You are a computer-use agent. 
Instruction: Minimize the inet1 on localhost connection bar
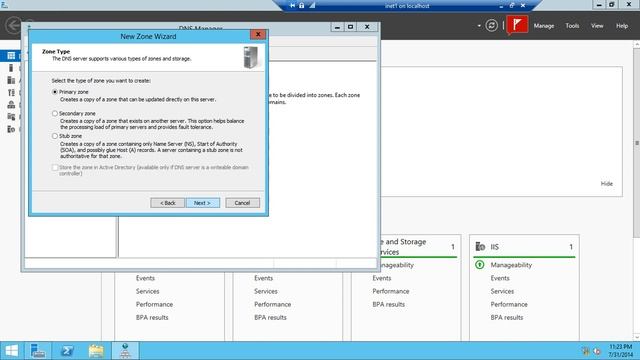point(501,6)
